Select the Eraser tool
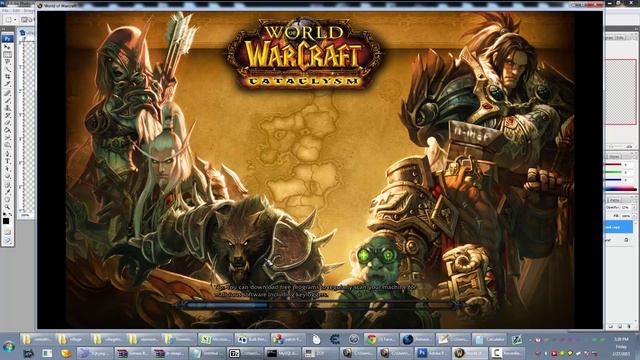The image size is (640, 360). click(7, 122)
